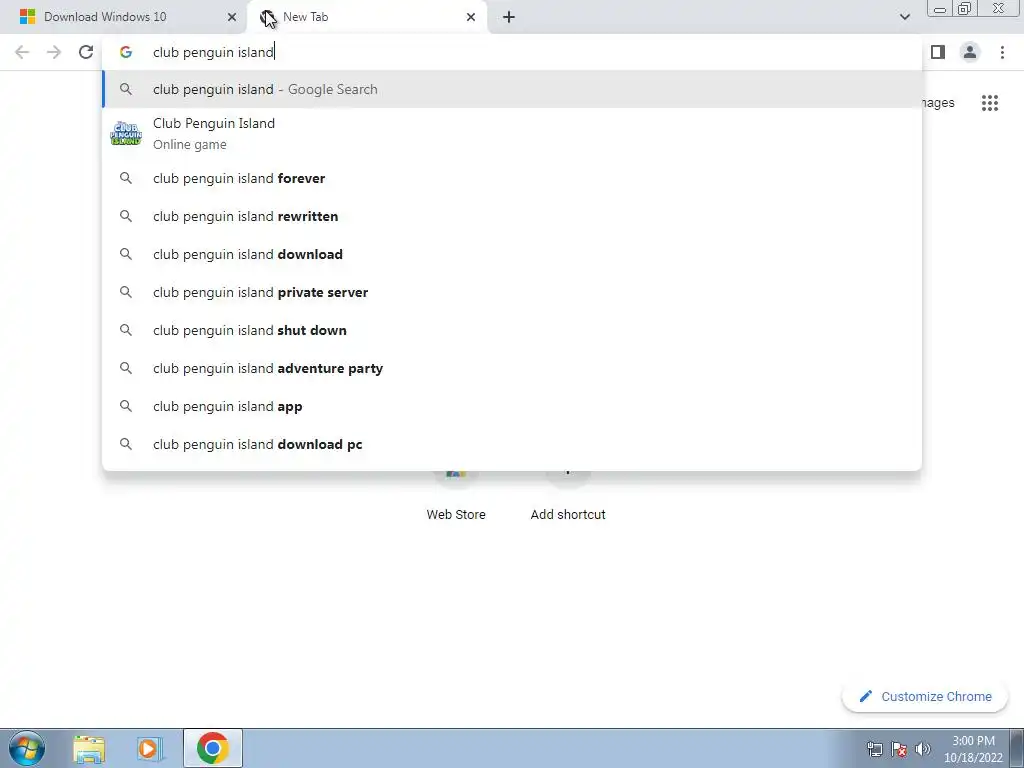Select 'club penguin island download' suggestion

[x=512, y=254]
